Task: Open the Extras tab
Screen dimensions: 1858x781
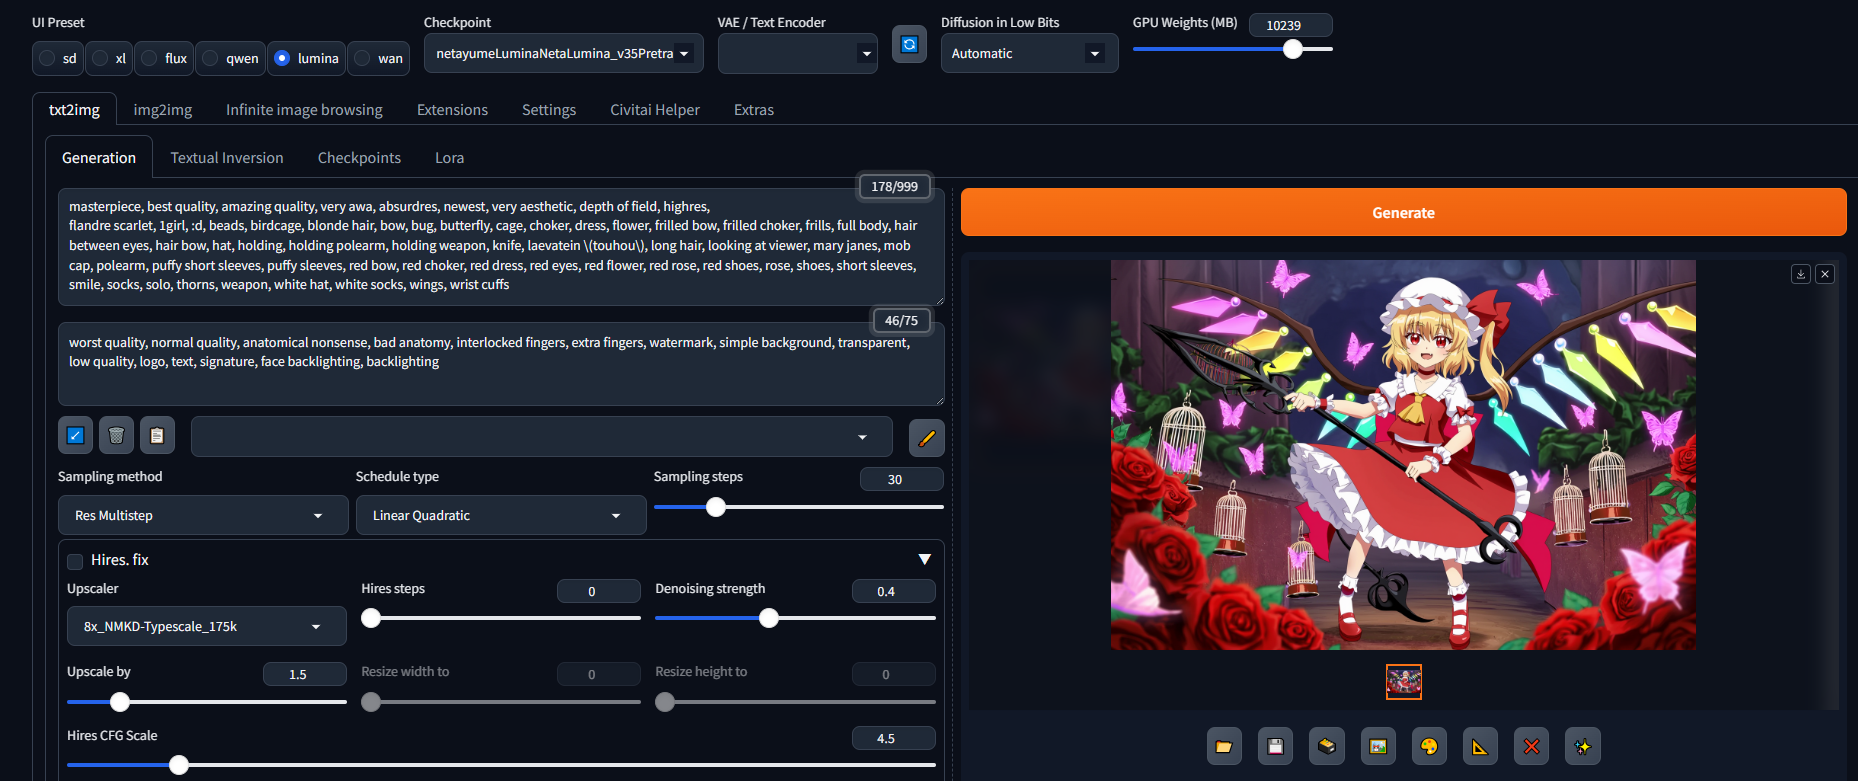Action: coord(754,110)
